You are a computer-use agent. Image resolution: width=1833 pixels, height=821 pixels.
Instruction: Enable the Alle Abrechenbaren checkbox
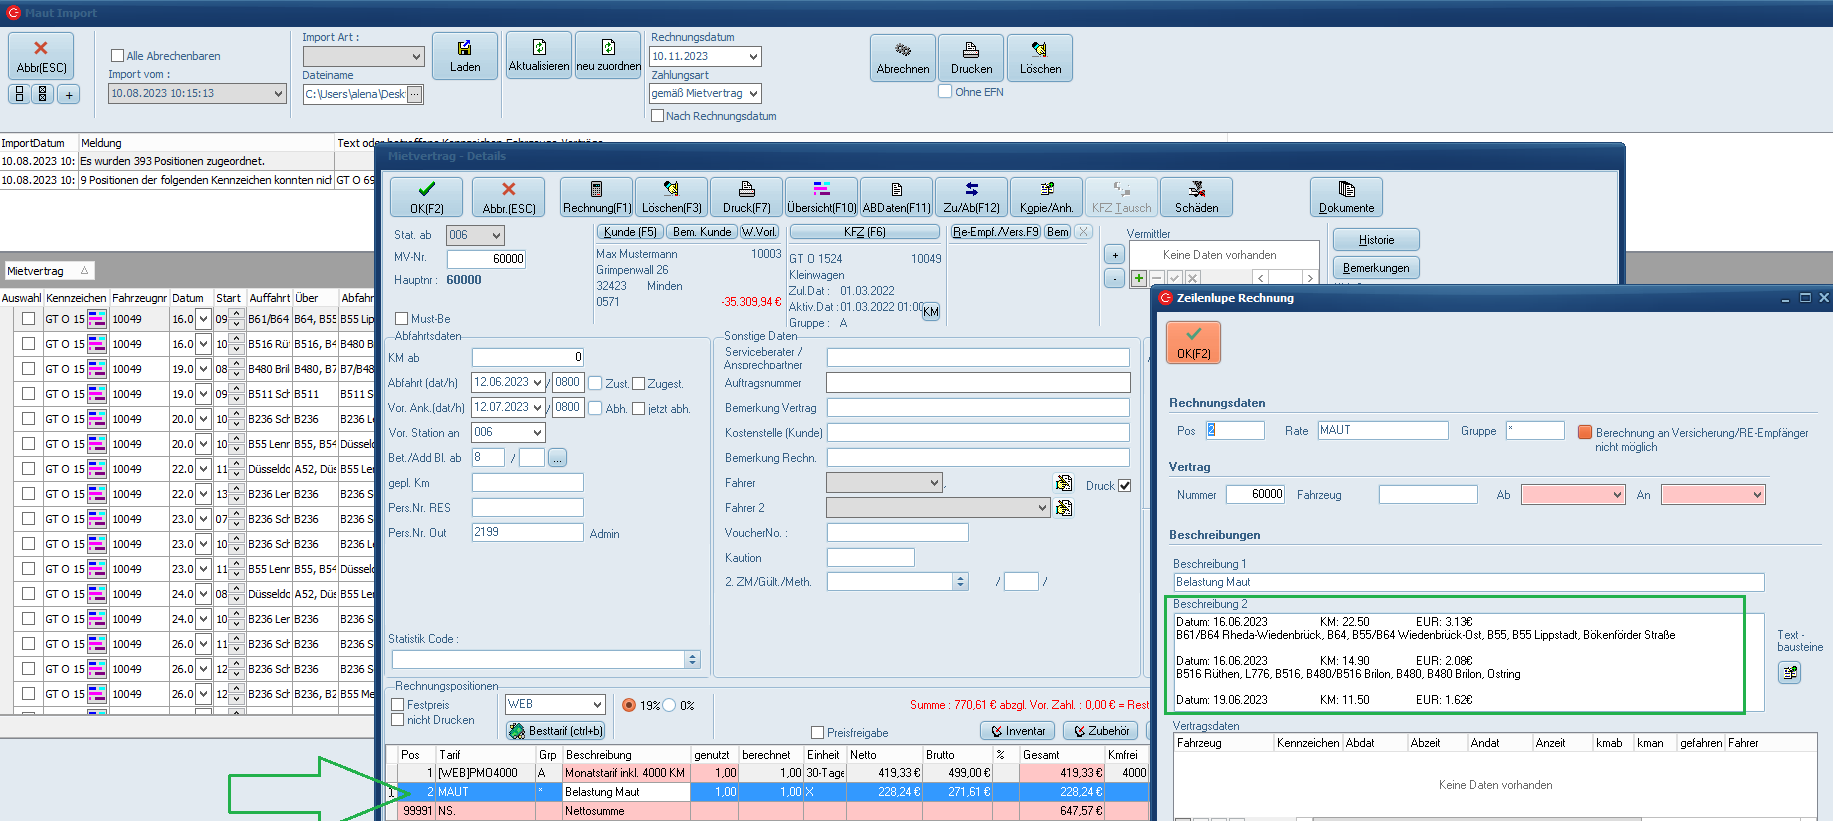point(118,56)
